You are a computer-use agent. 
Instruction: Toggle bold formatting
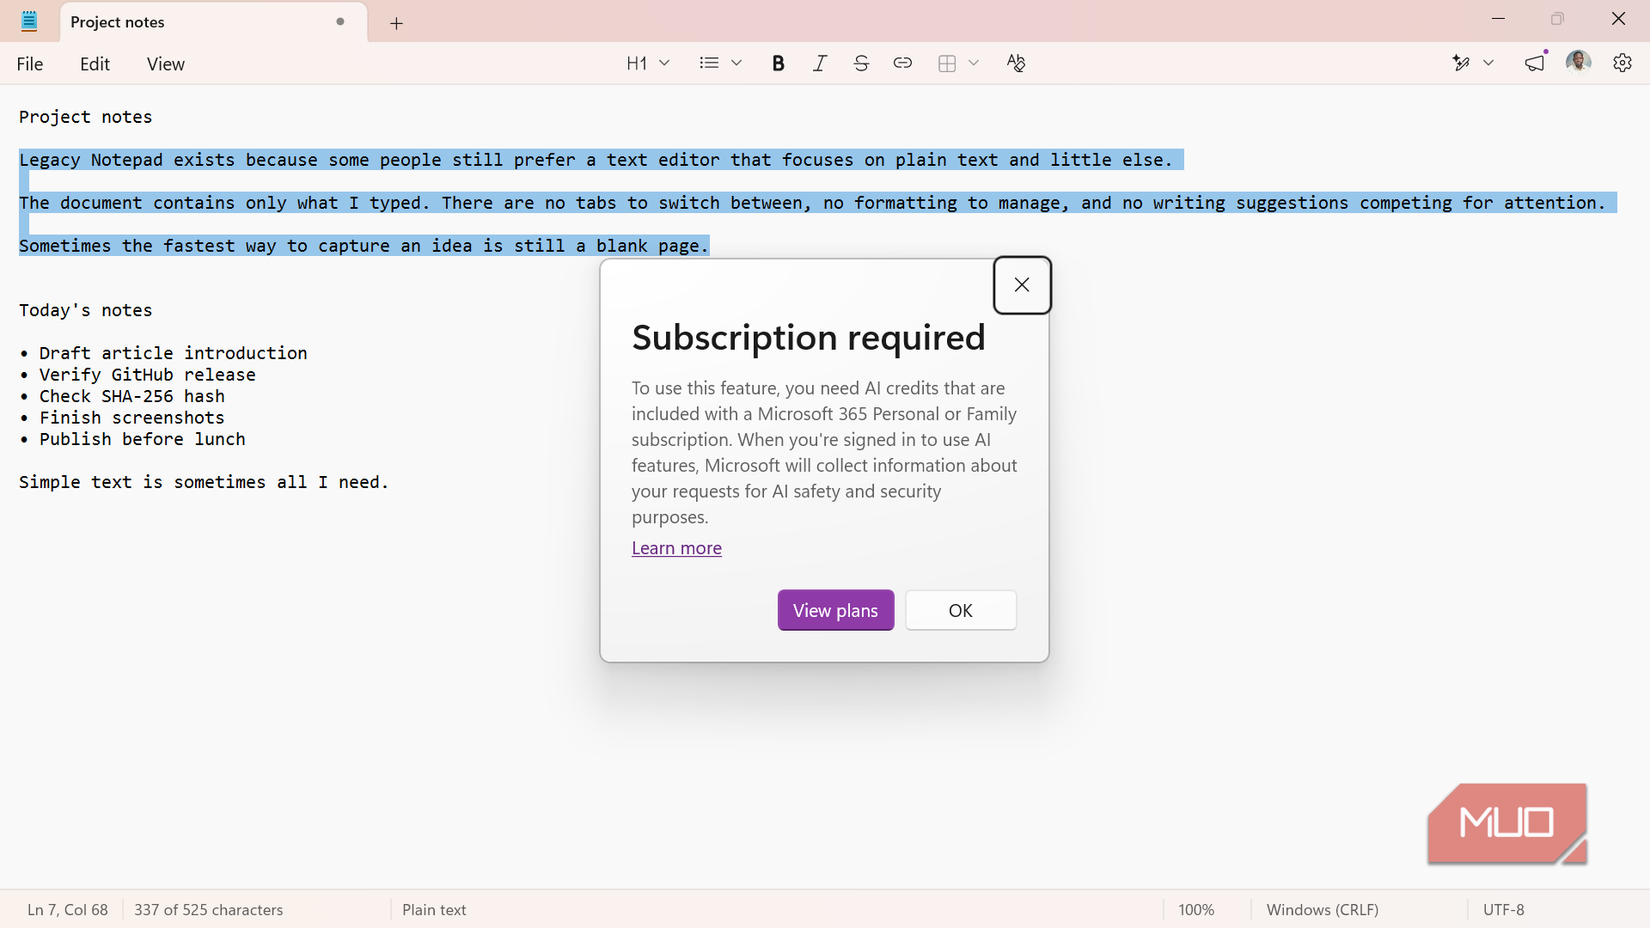778,63
